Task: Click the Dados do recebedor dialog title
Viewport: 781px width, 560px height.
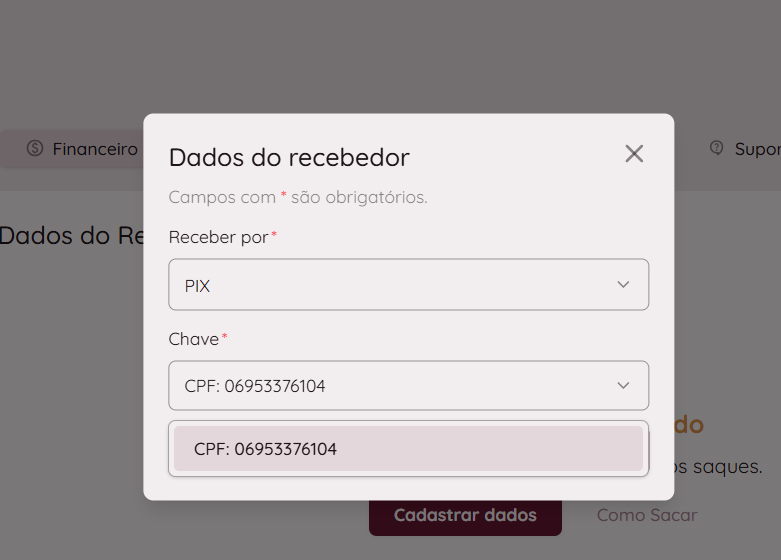Action: coord(289,157)
